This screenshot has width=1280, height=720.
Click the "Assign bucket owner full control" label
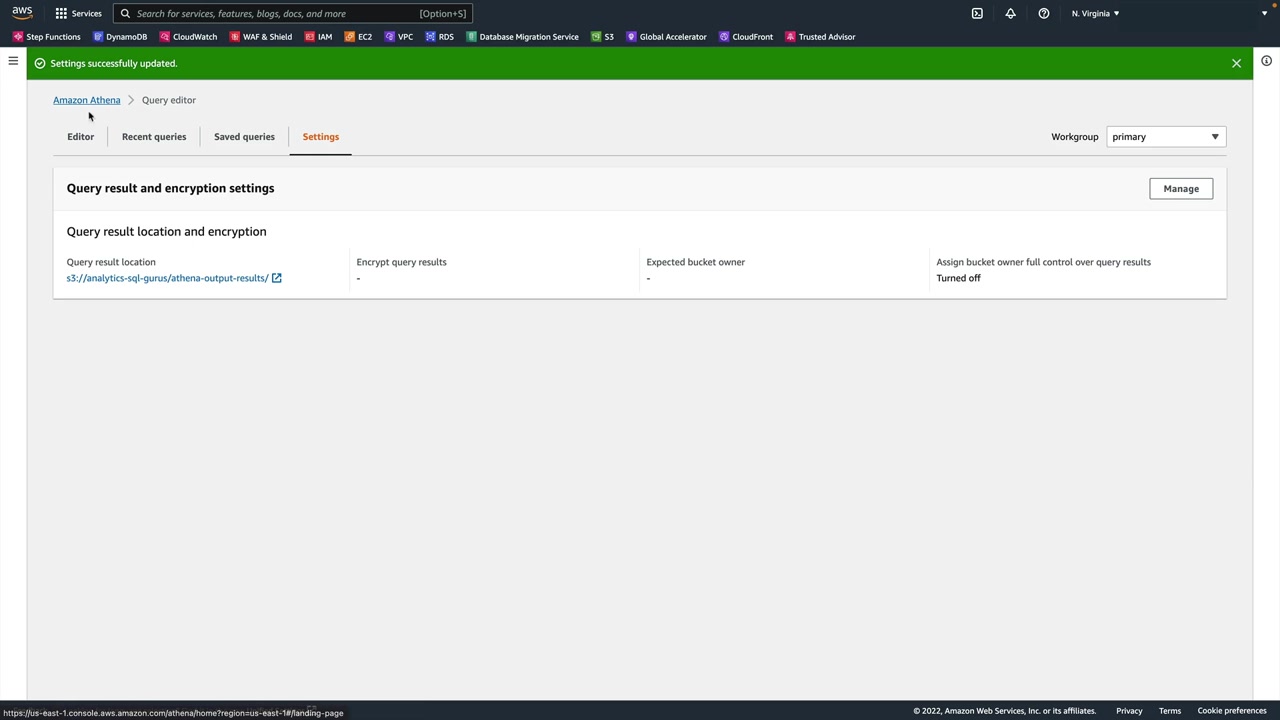[x=1044, y=262]
